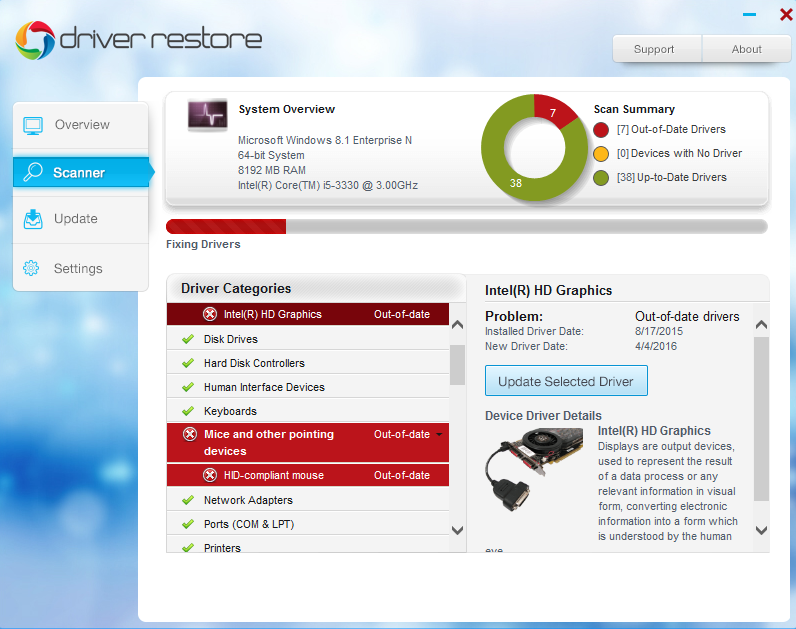Click the red segment of the scan donut chart
This screenshot has height=629, width=796.
pos(553,112)
